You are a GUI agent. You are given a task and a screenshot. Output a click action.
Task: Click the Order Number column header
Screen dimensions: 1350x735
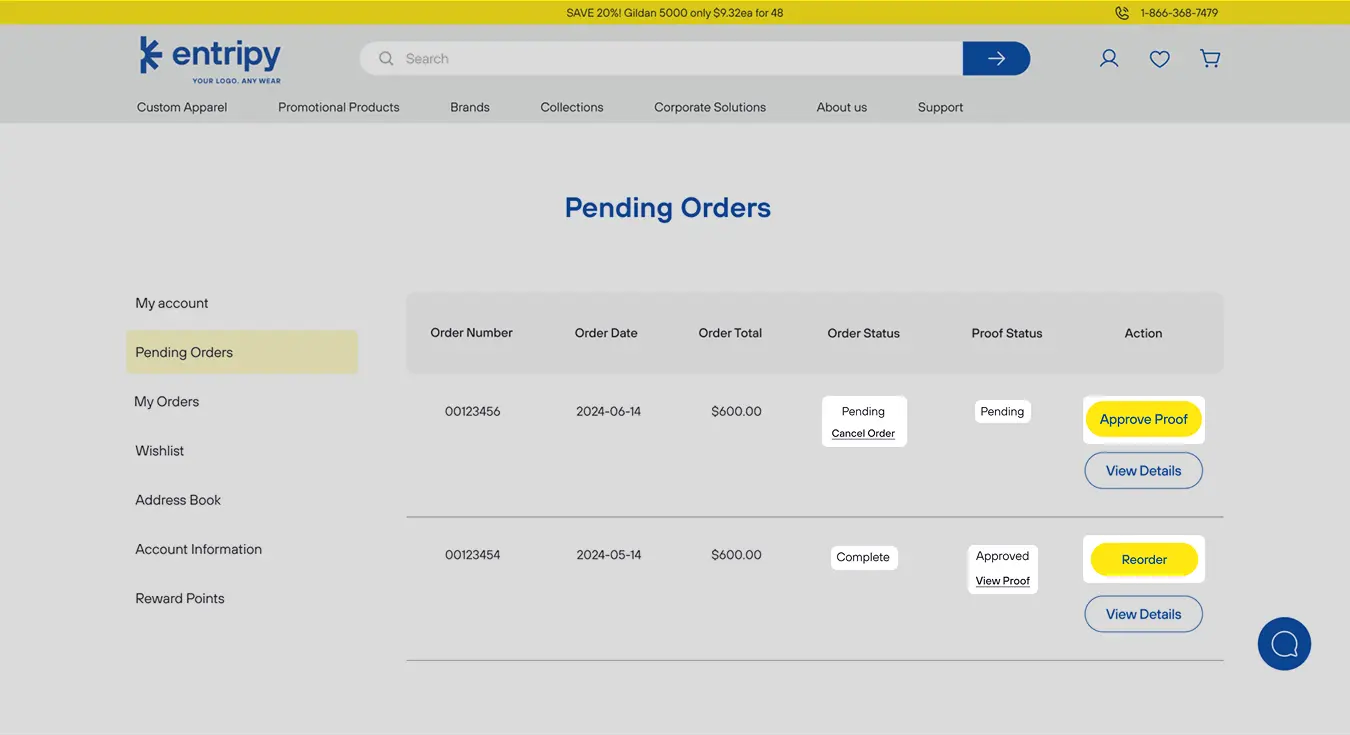point(472,333)
